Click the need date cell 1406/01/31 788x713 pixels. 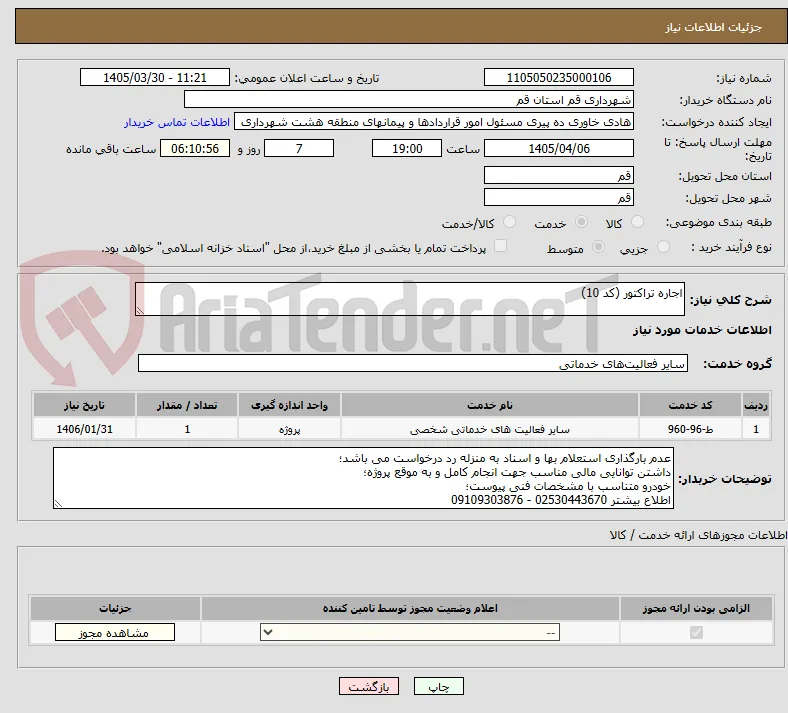pyautogui.click(x=84, y=429)
